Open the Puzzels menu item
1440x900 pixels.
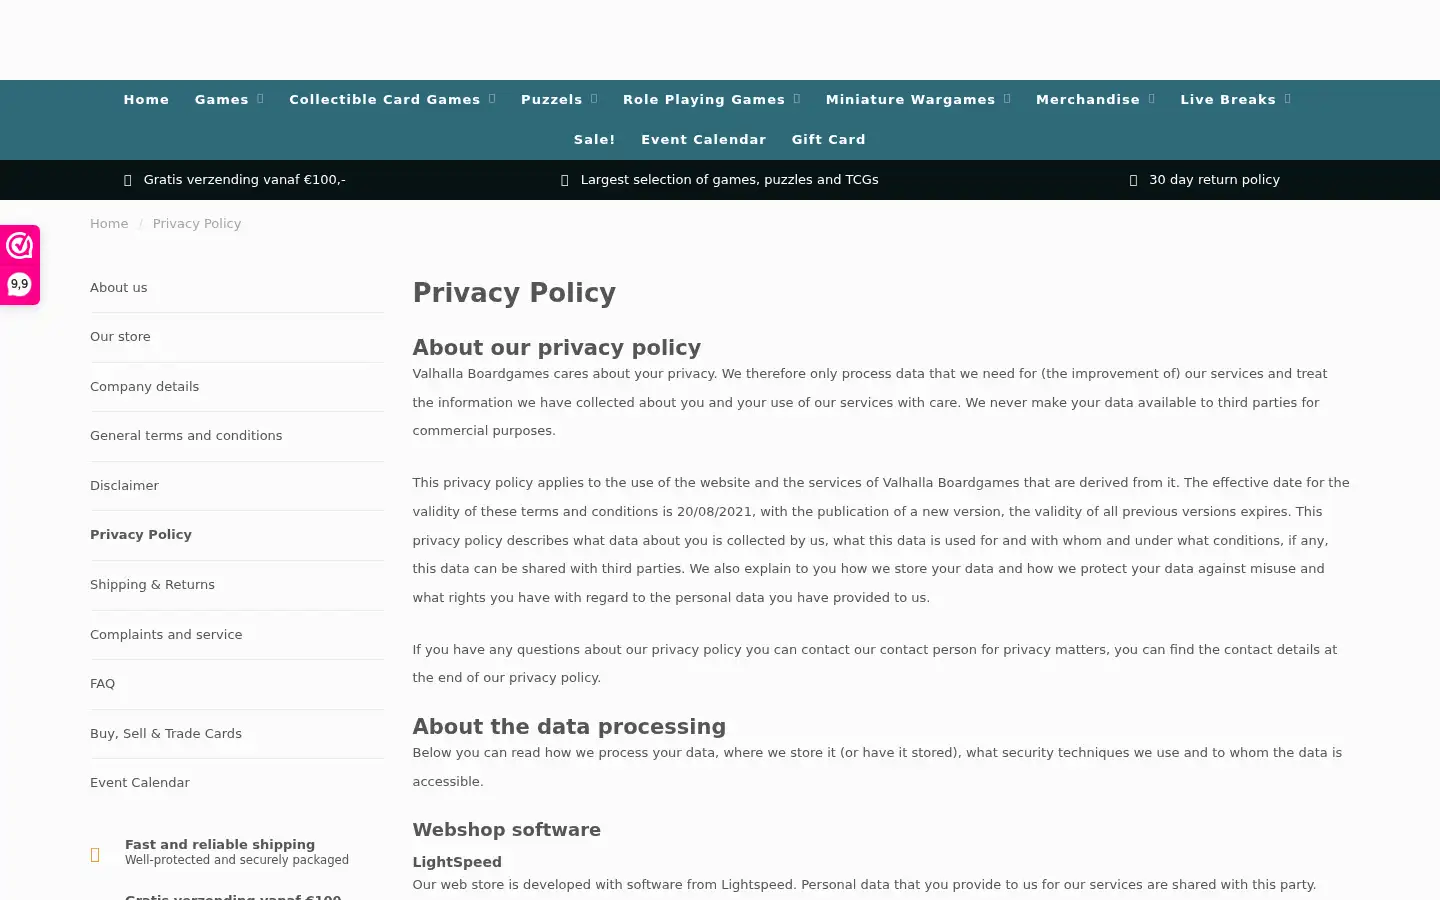pyautogui.click(x=551, y=99)
